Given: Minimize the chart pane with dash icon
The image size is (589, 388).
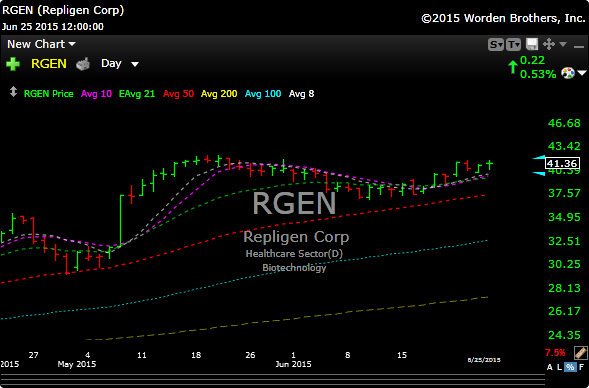Looking at the screenshot, I should (579, 47).
